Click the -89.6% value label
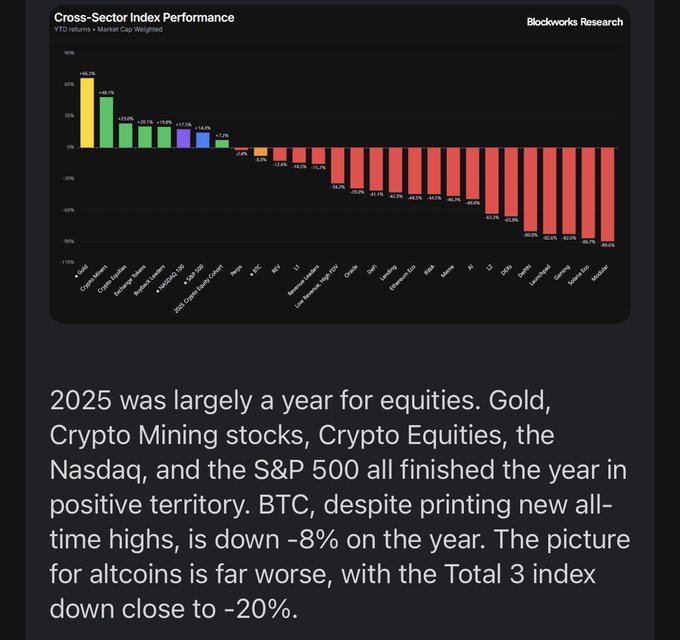 point(607,244)
